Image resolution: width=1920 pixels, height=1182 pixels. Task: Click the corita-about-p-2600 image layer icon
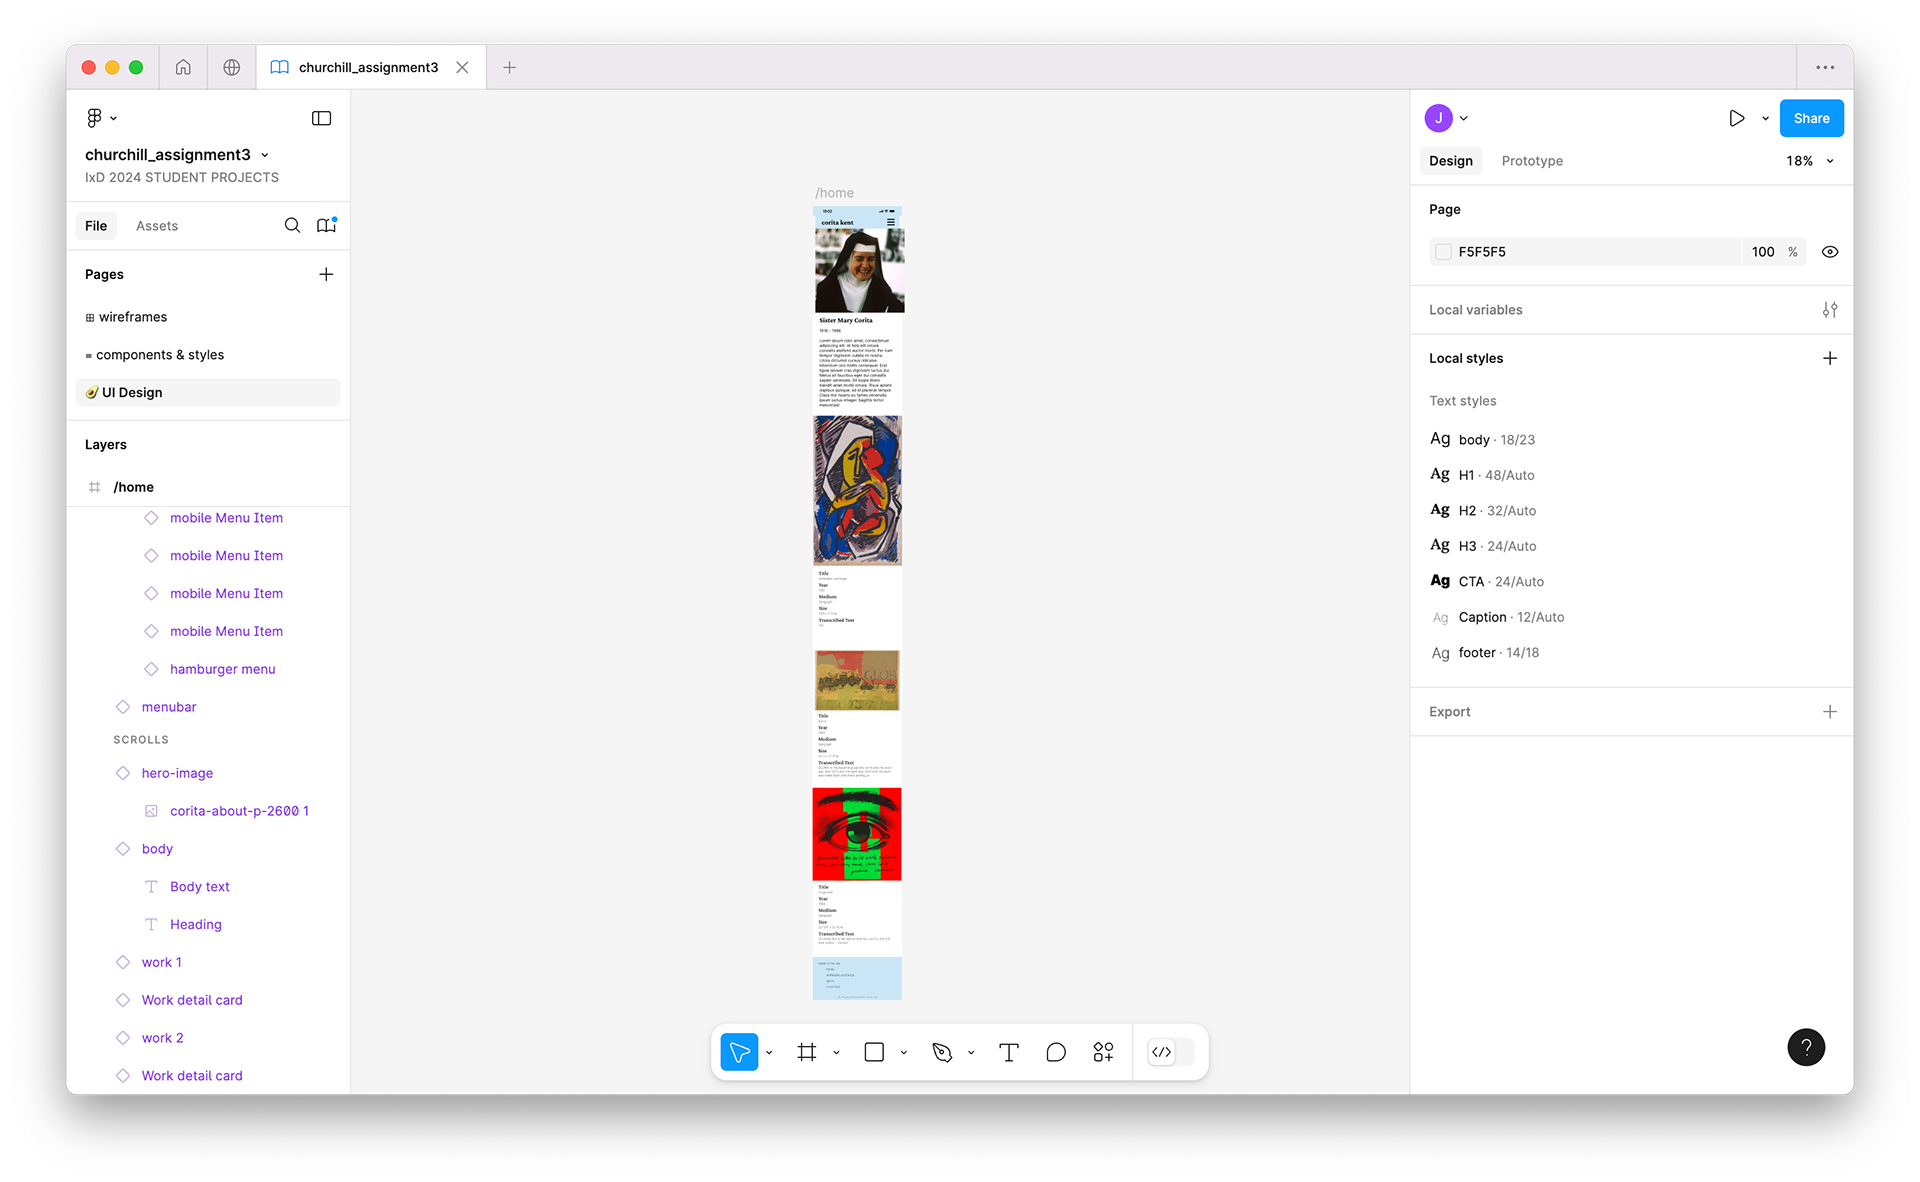(151, 811)
